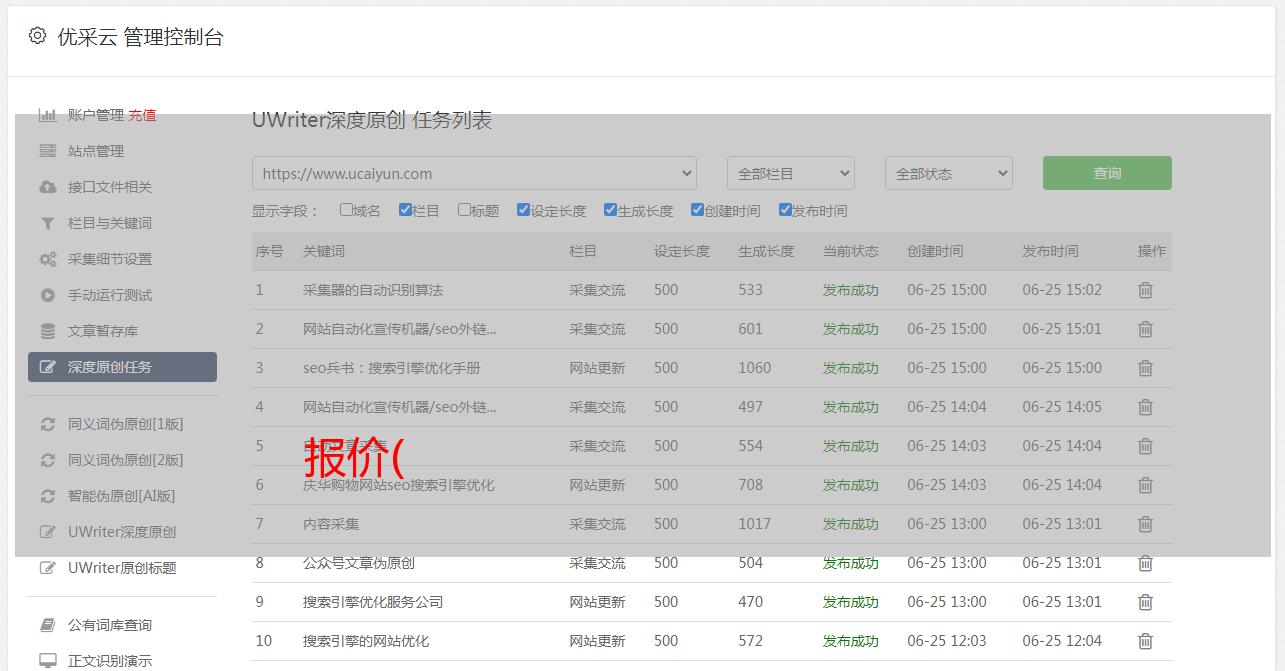Open UWriter原创标题 in the sidebar

coord(122,568)
